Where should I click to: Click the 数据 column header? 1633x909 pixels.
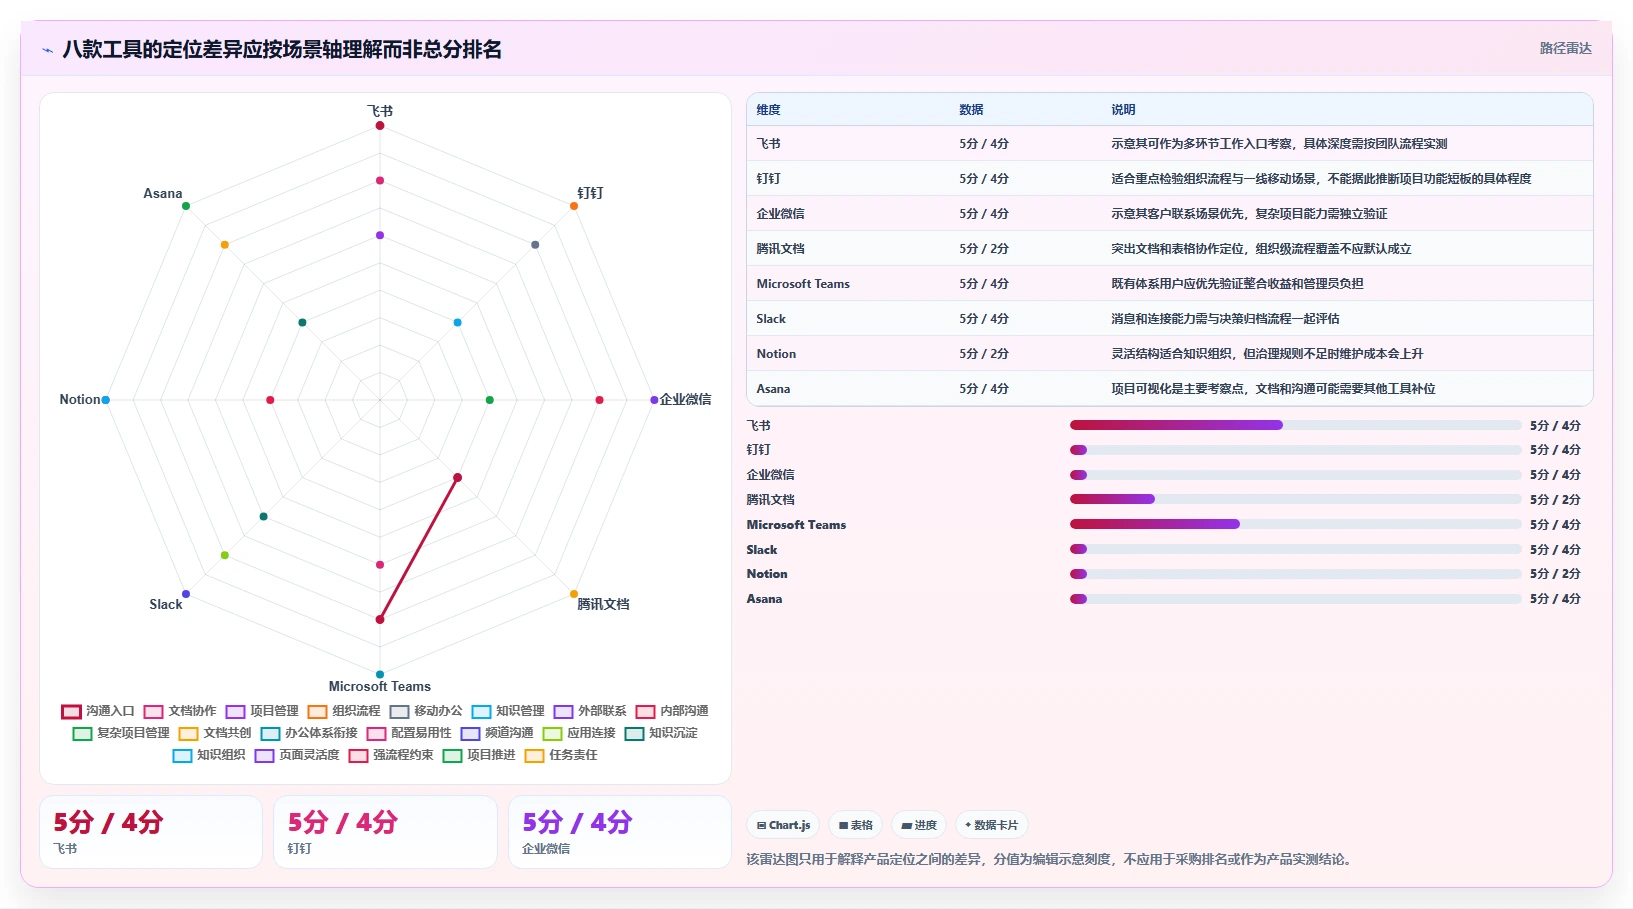(971, 110)
